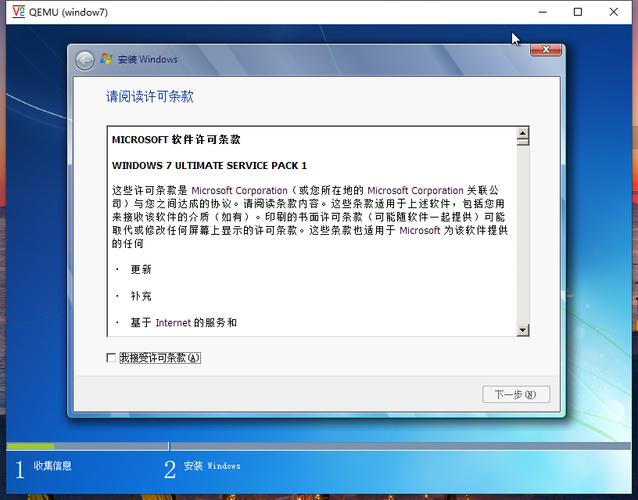Click the Windows flag icon in the dialog title
Screen dimensions: 638x500
pyautogui.click(x=106, y=59)
